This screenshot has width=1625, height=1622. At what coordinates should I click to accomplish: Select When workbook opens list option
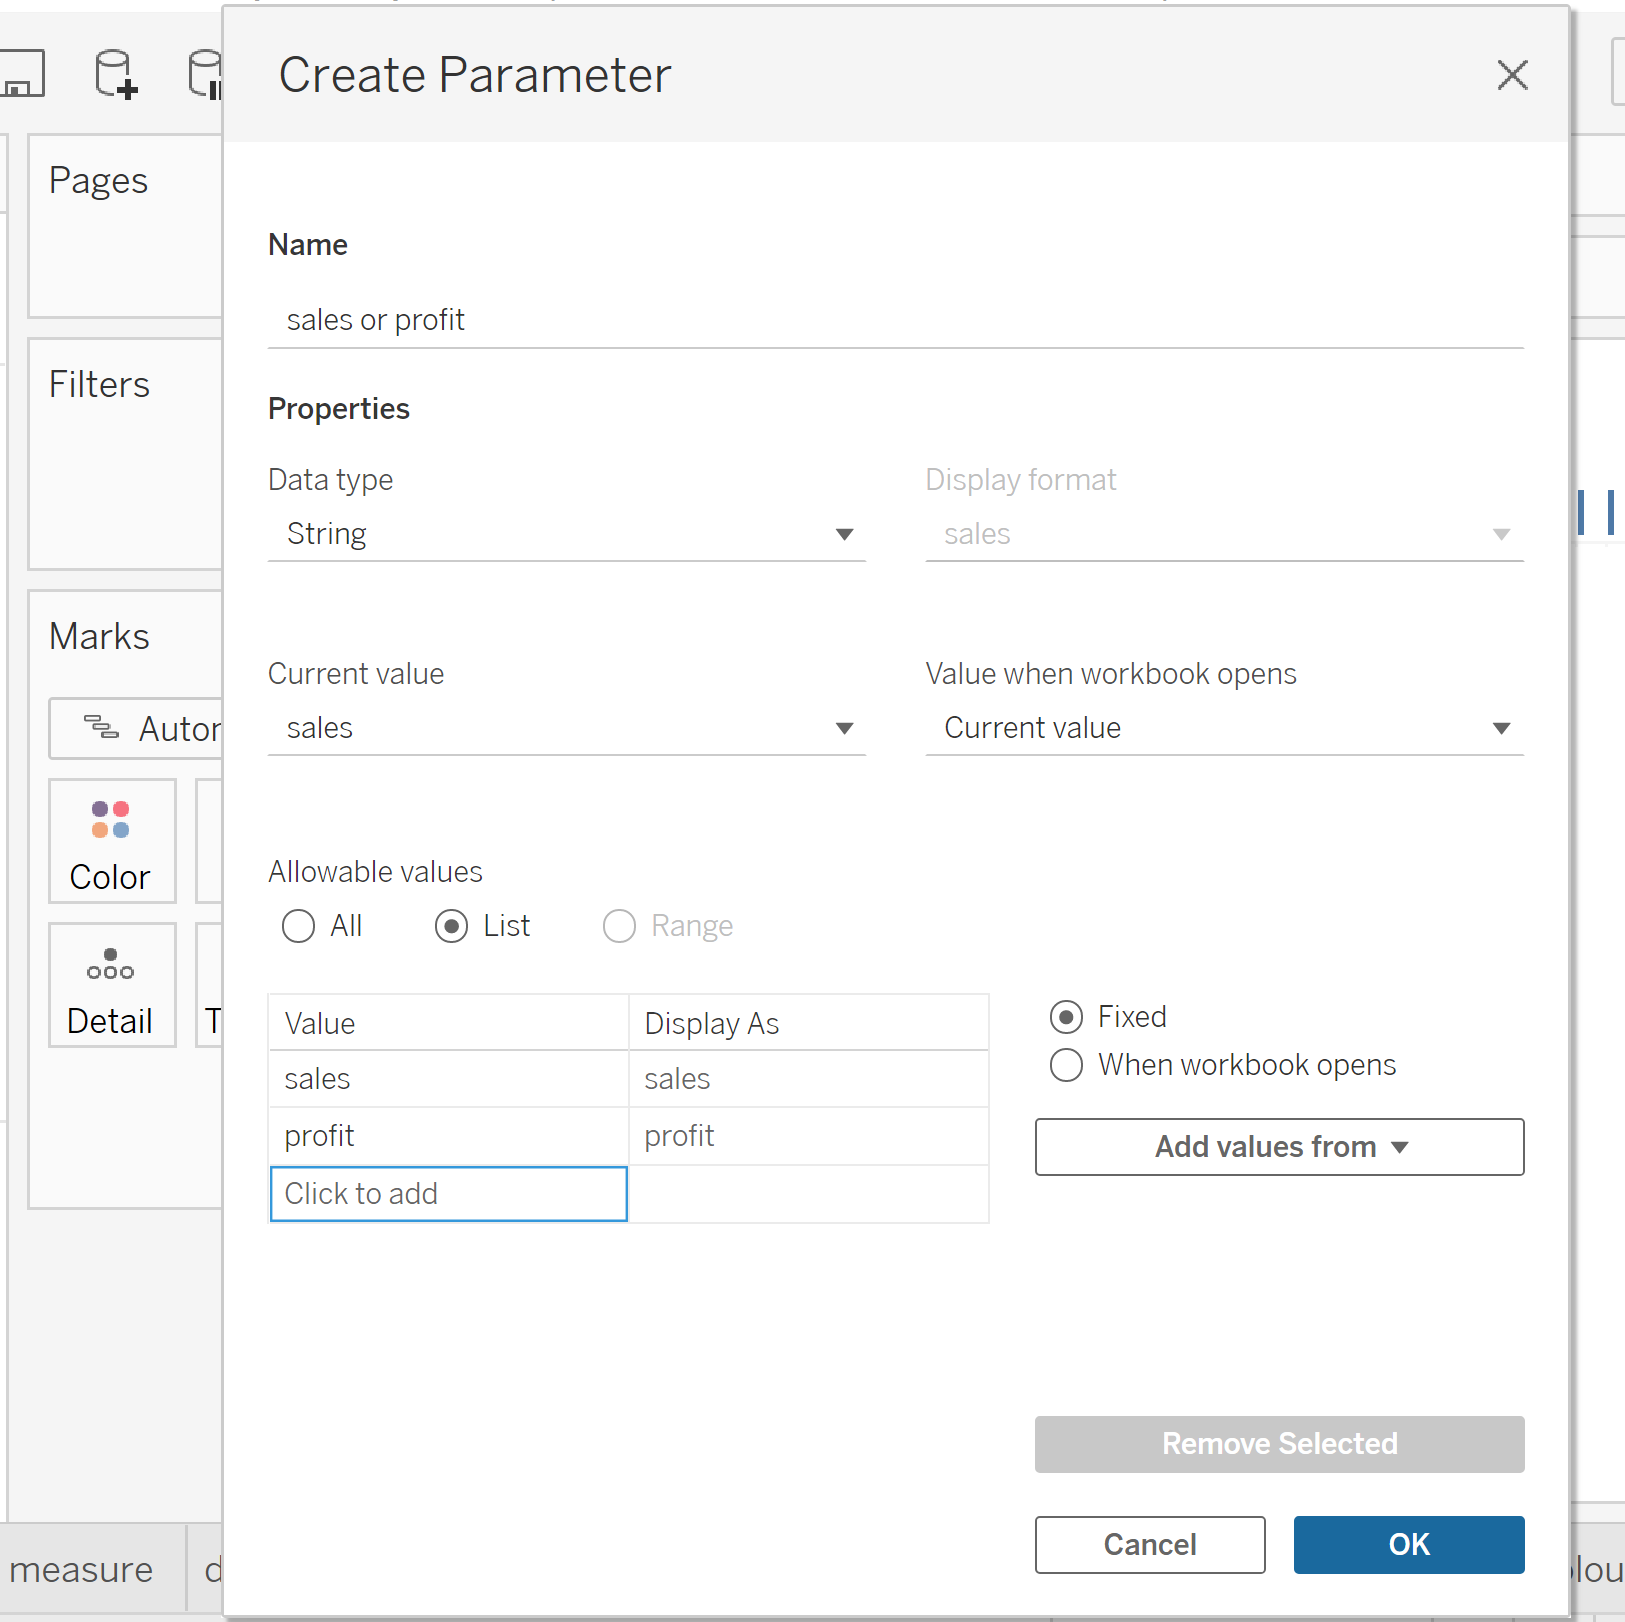pos(1066,1065)
